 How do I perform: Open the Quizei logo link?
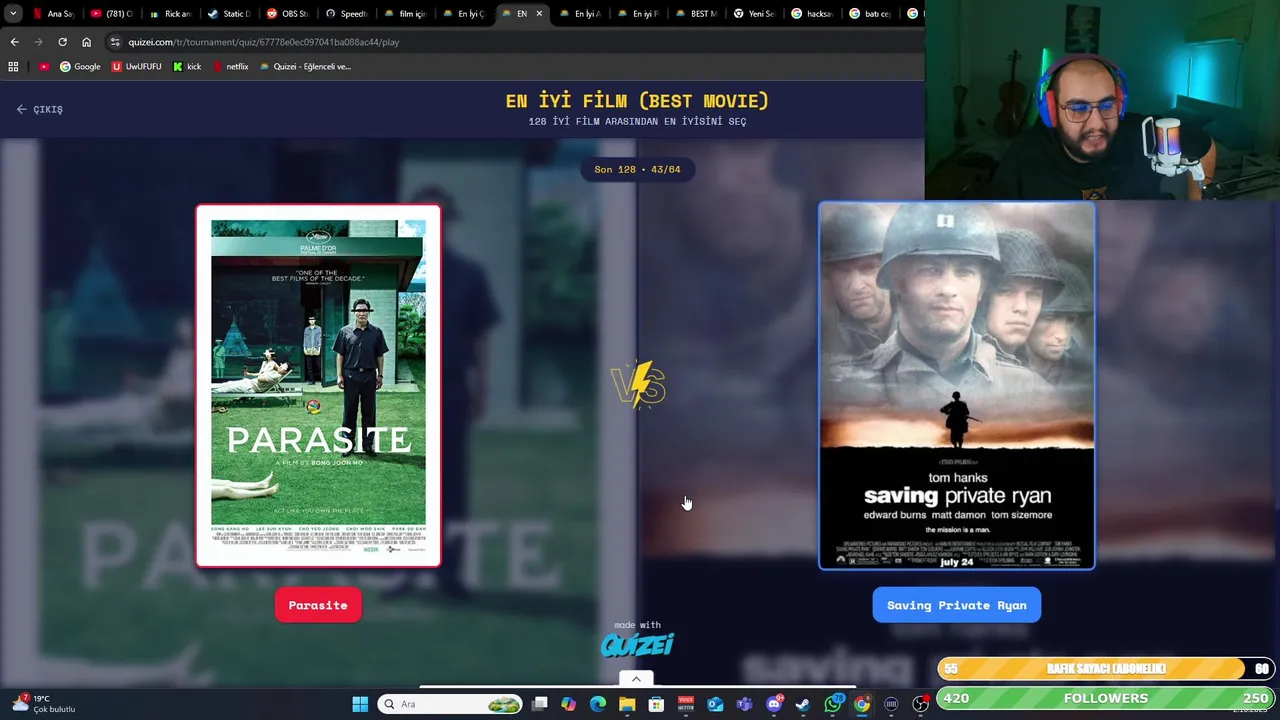point(637,644)
